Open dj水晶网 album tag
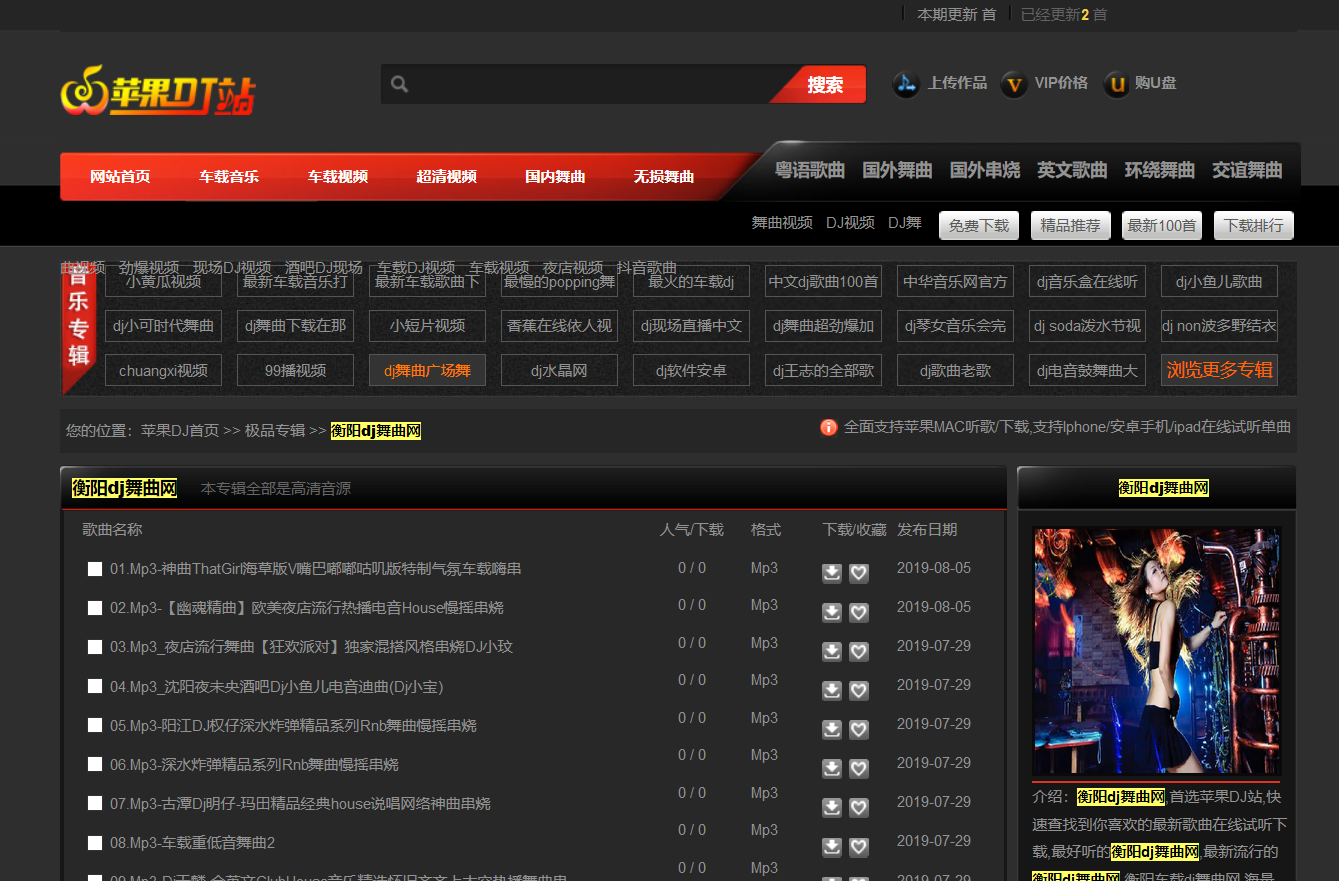This screenshot has width=1339, height=881. (x=559, y=370)
